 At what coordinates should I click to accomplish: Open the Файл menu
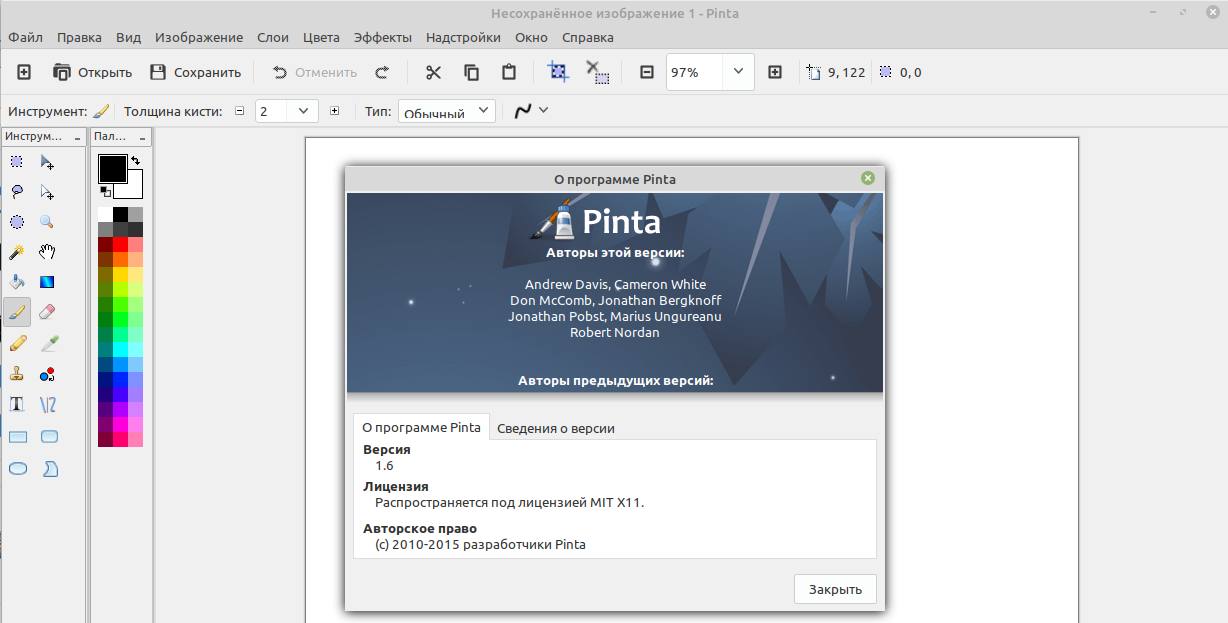click(x=26, y=37)
